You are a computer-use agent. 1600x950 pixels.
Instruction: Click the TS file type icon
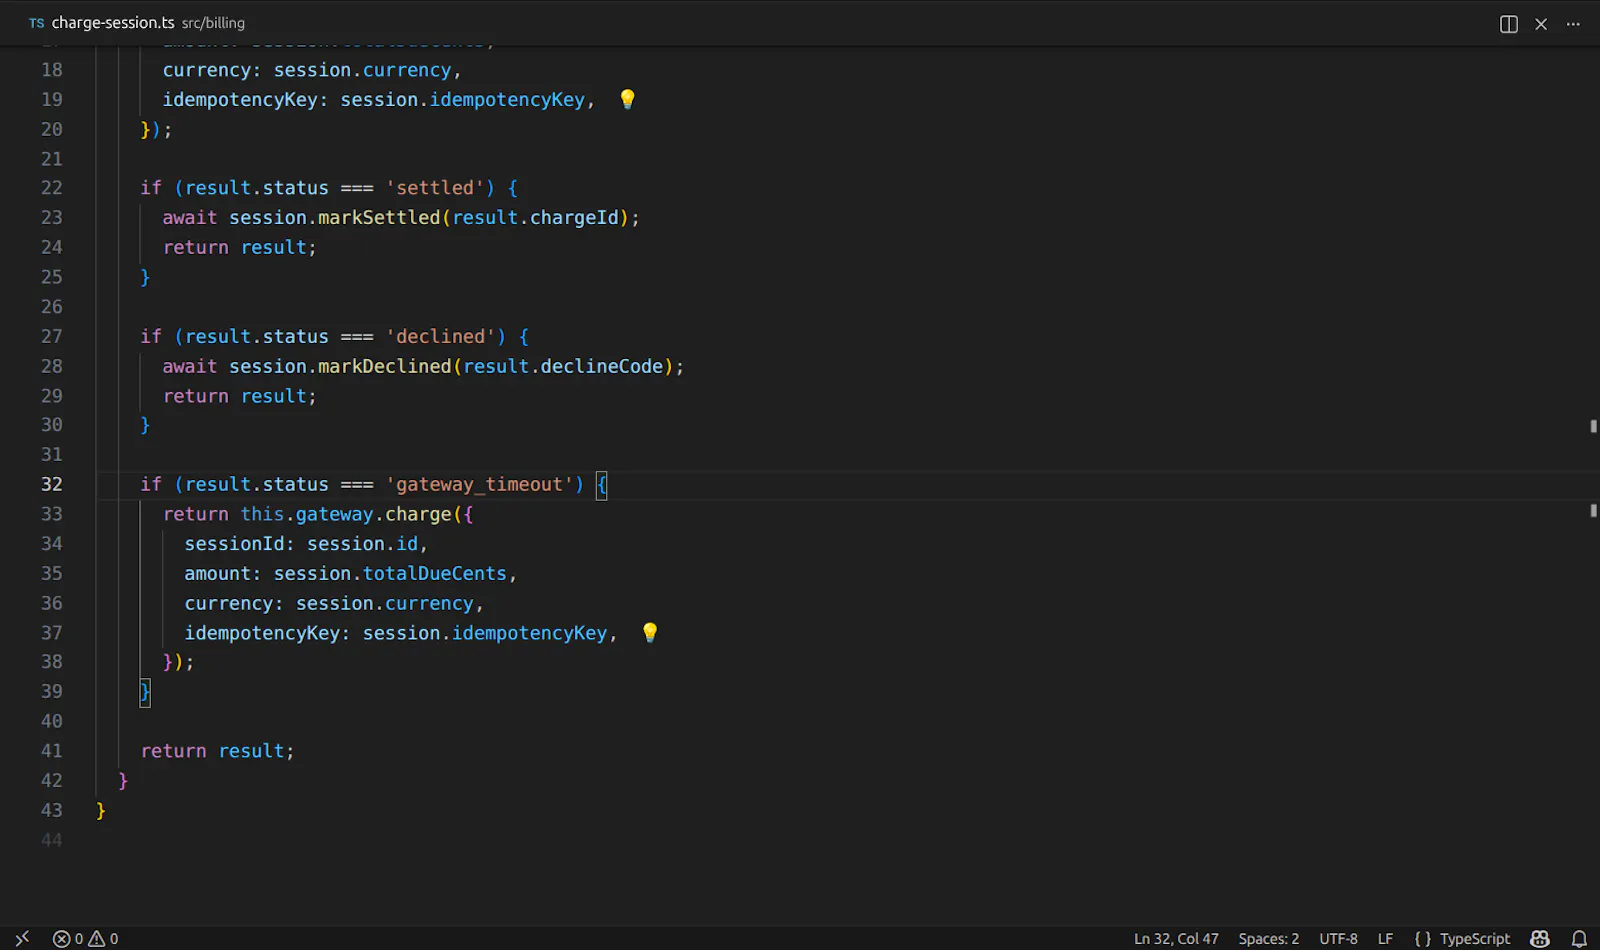coord(37,23)
